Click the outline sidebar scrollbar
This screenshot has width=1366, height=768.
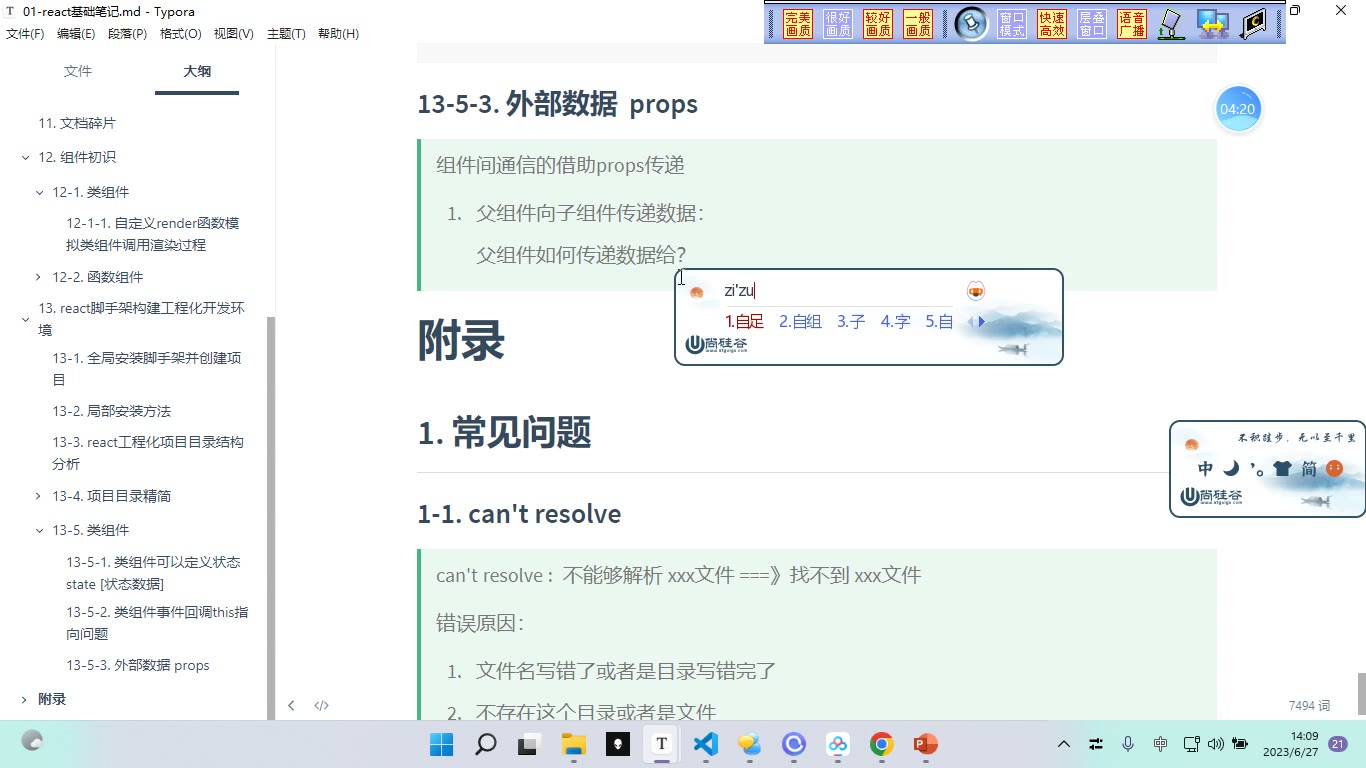tap(271, 517)
